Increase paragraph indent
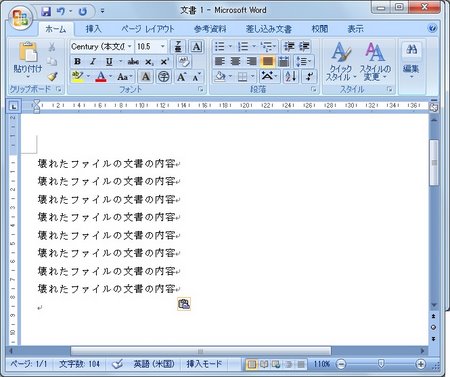 (x=304, y=46)
